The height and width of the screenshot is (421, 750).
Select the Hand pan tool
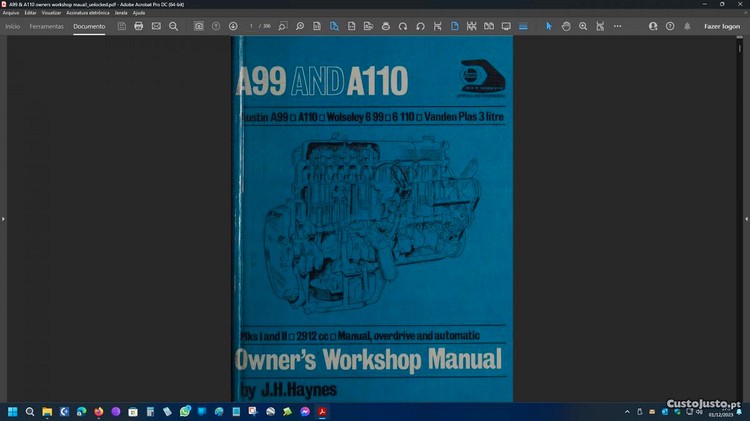point(566,26)
